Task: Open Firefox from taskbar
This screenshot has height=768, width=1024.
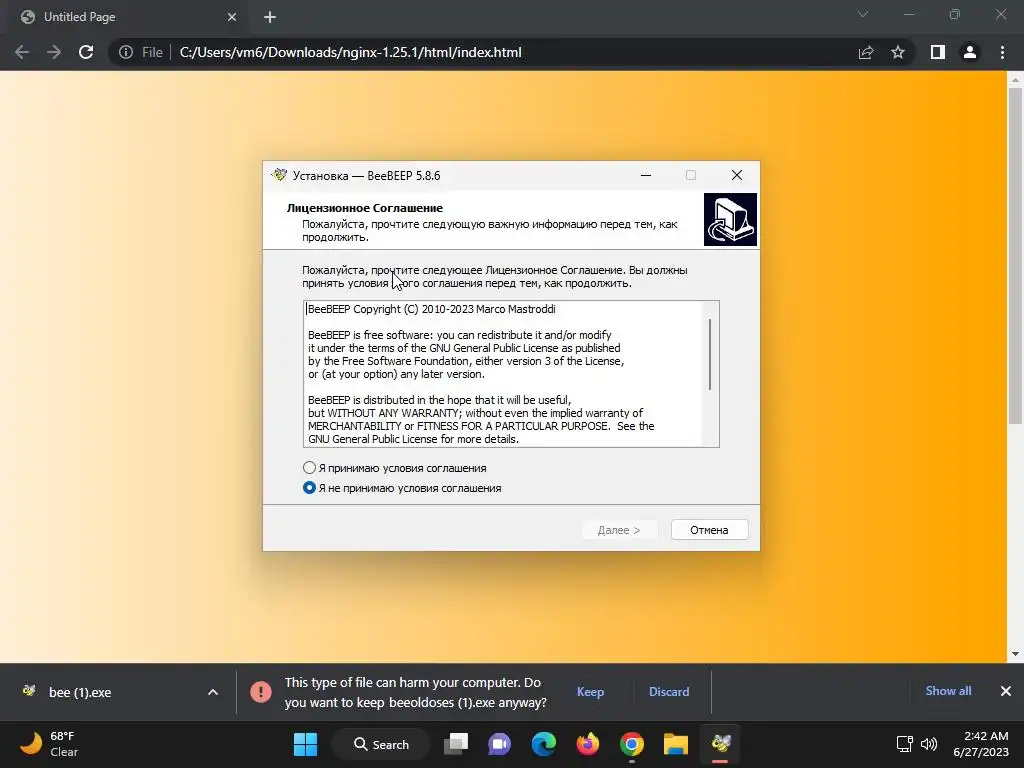Action: 588,744
